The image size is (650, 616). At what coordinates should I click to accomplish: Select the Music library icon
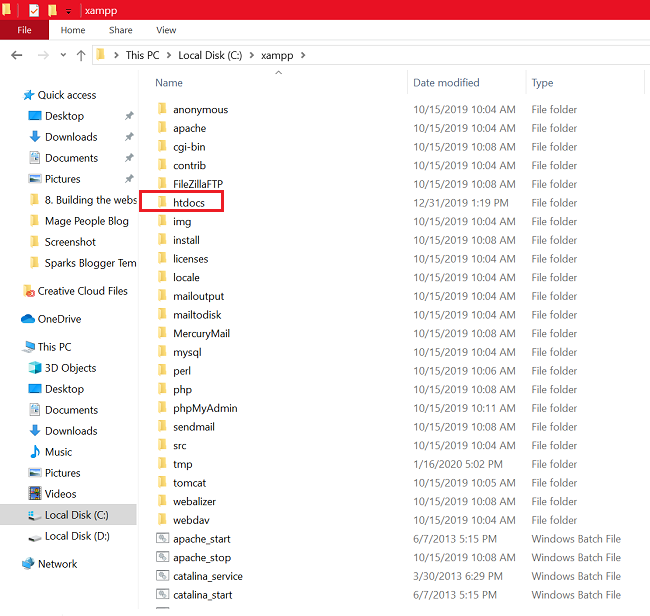(35, 452)
